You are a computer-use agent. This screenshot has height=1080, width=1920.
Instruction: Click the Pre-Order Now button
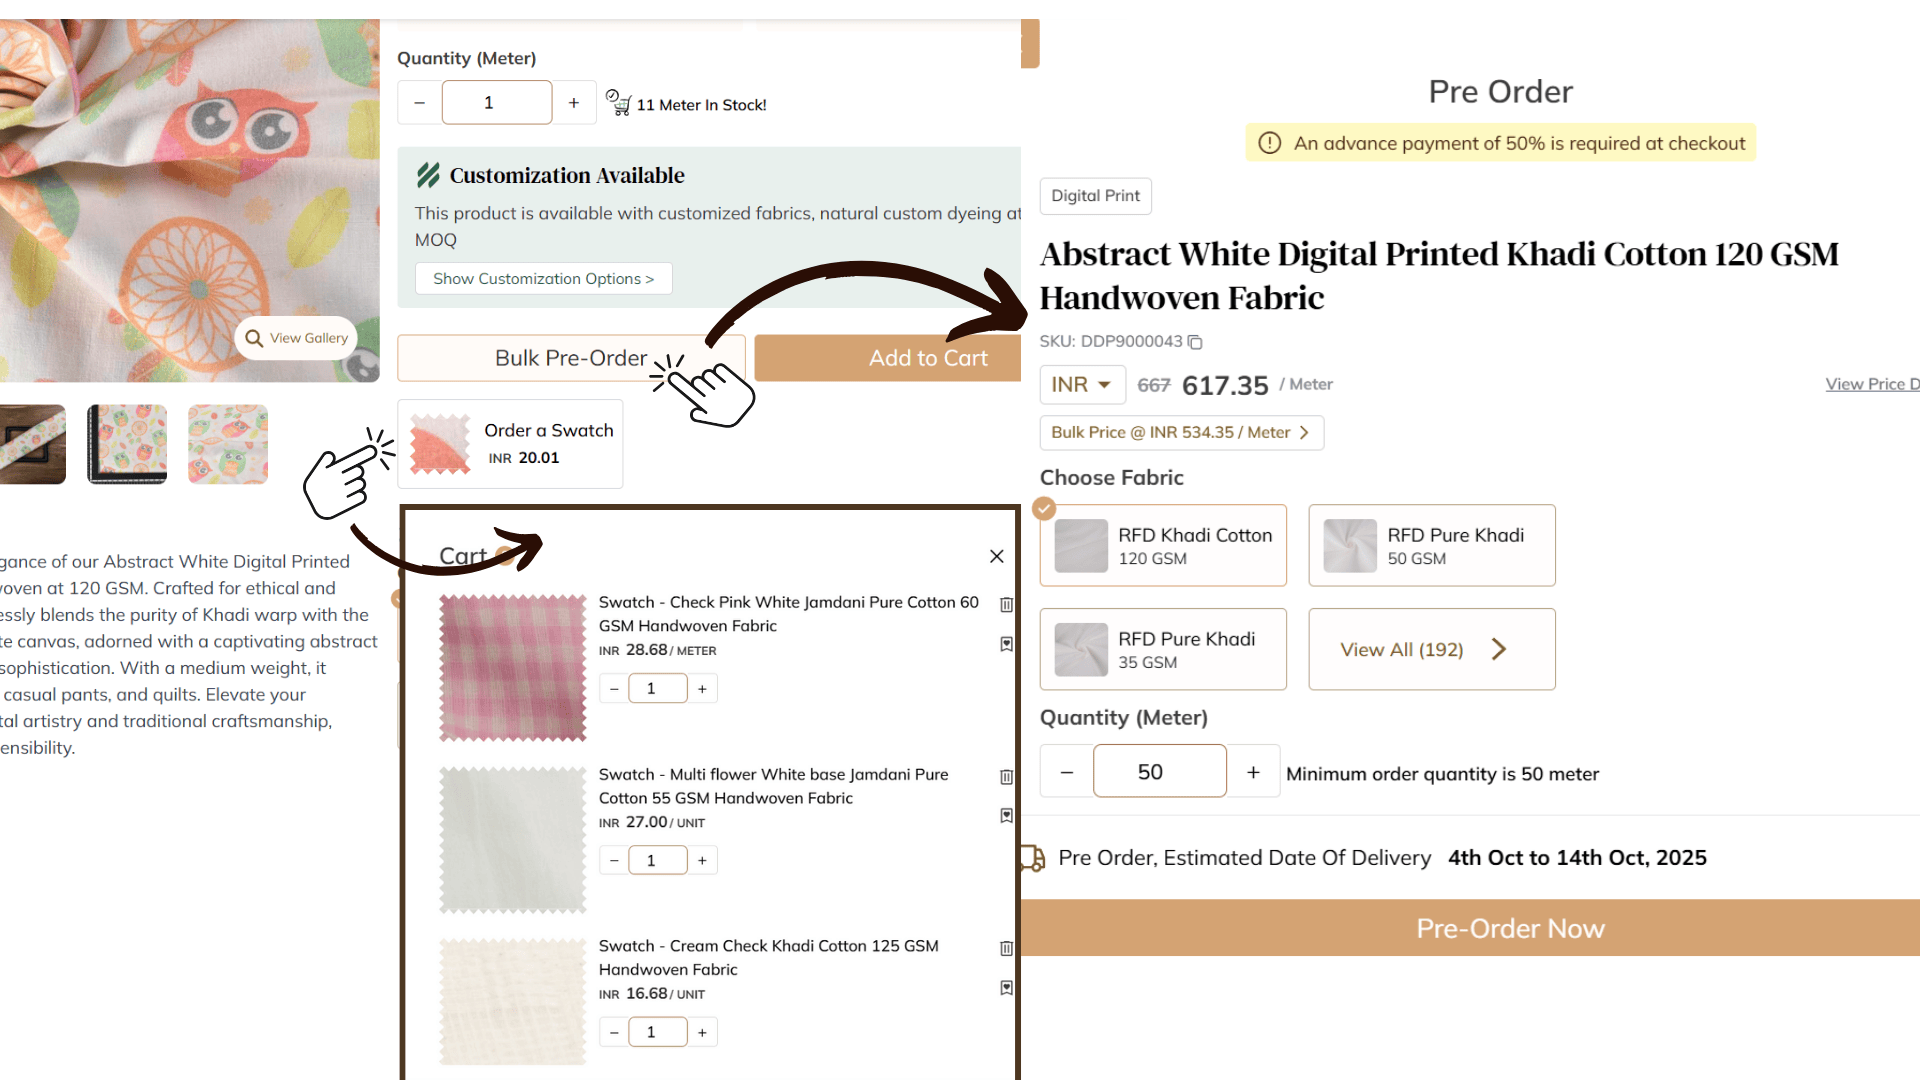tap(1509, 928)
